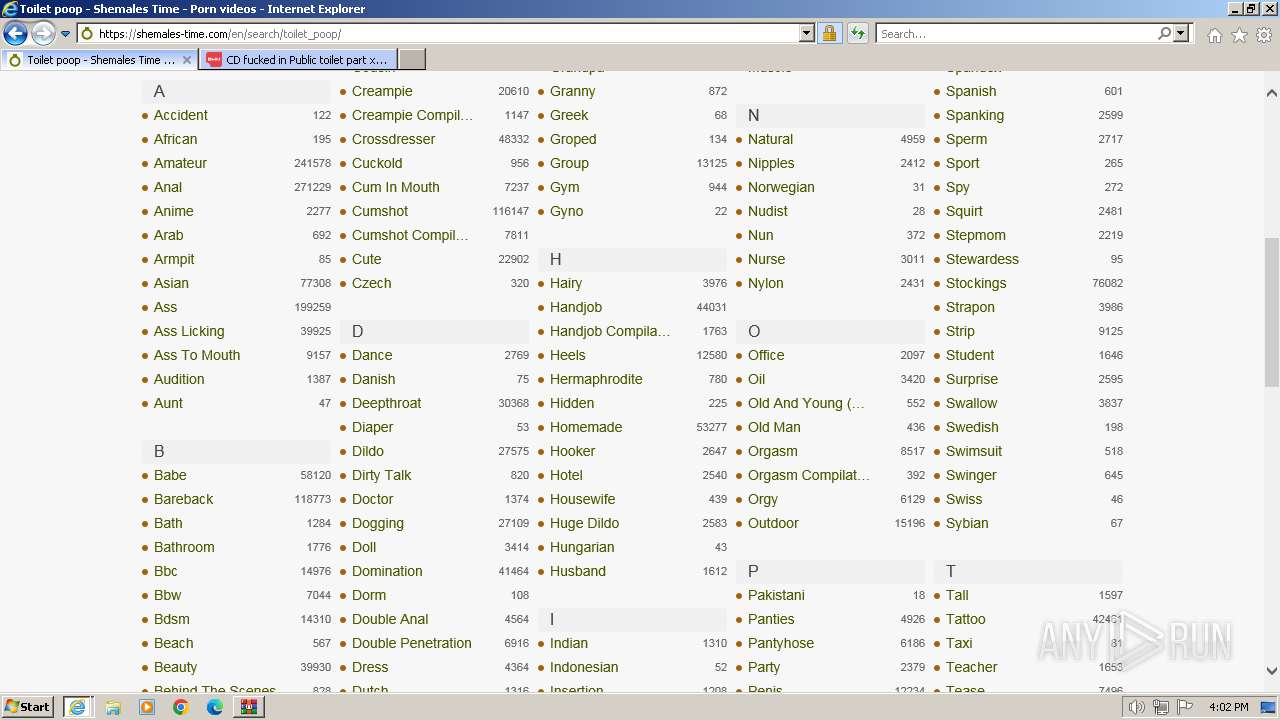Image resolution: width=1280 pixels, height=720 pixels.
Task: Click the system clock showing 4:02 PM
Action: 1228,707
